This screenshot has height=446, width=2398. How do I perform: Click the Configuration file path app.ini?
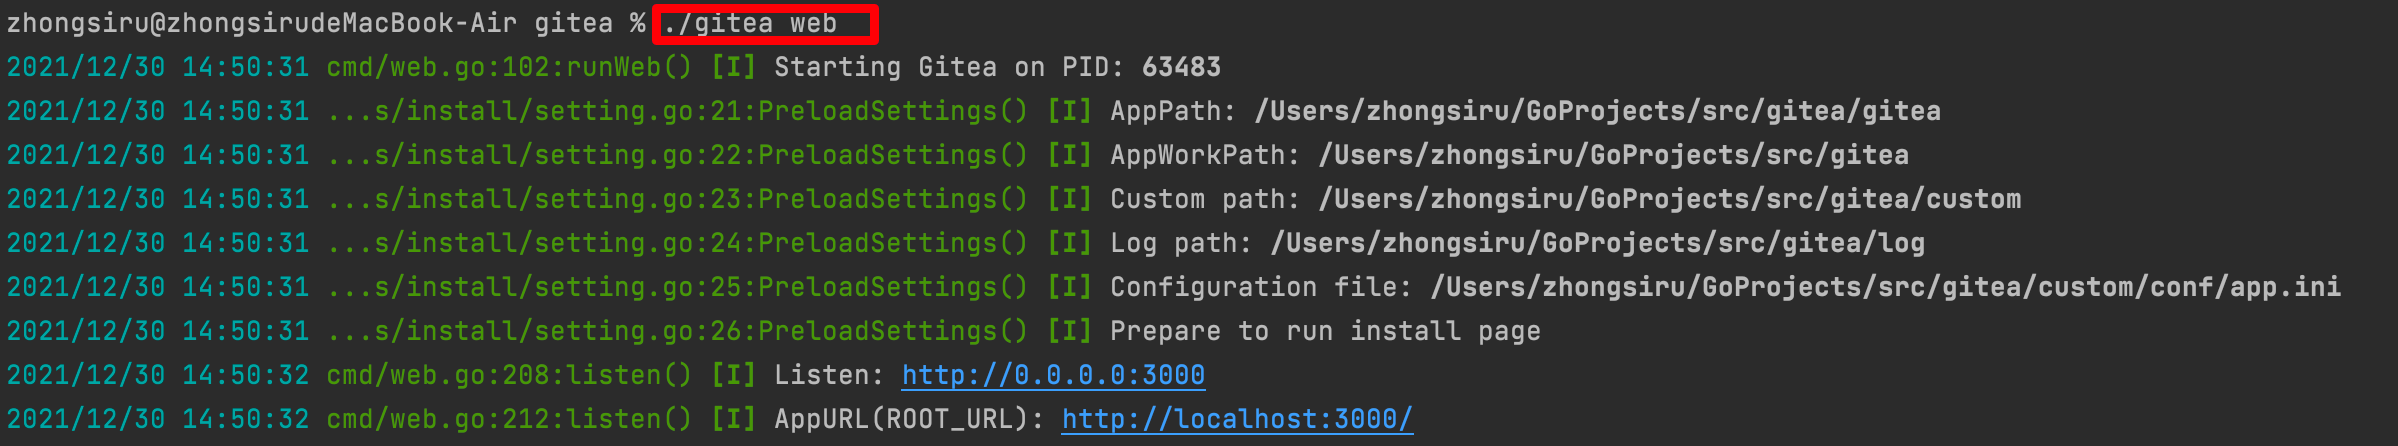click(x=1886, y=287)
